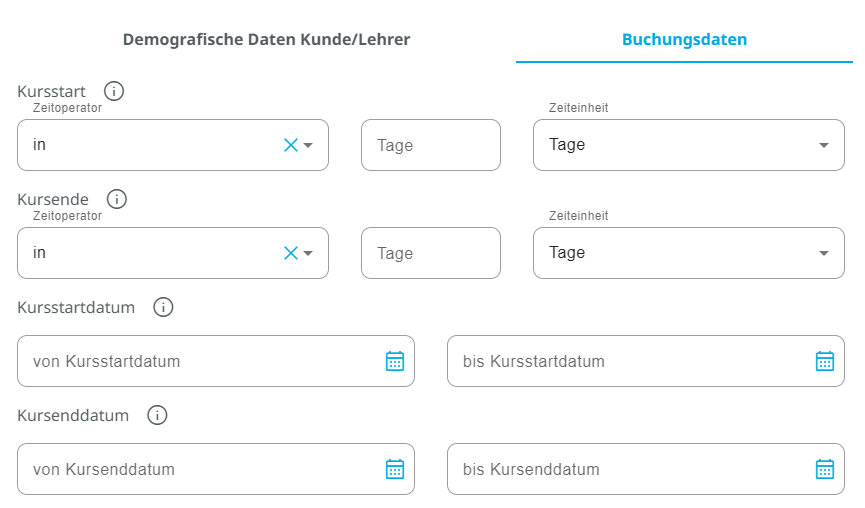
Task: Click the info icon beside Kursende
Action: [117, 199]
